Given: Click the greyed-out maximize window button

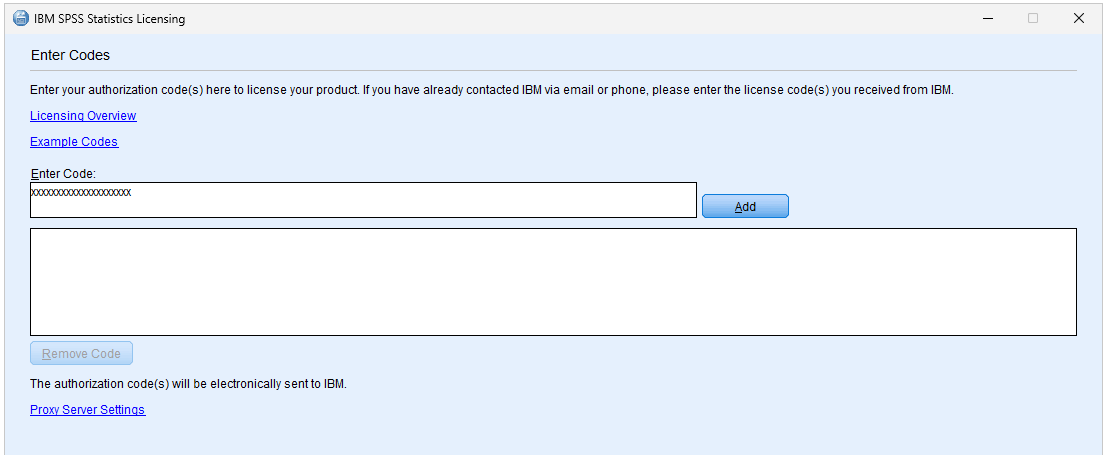Looking at the screenshot, I should 1033,18.
